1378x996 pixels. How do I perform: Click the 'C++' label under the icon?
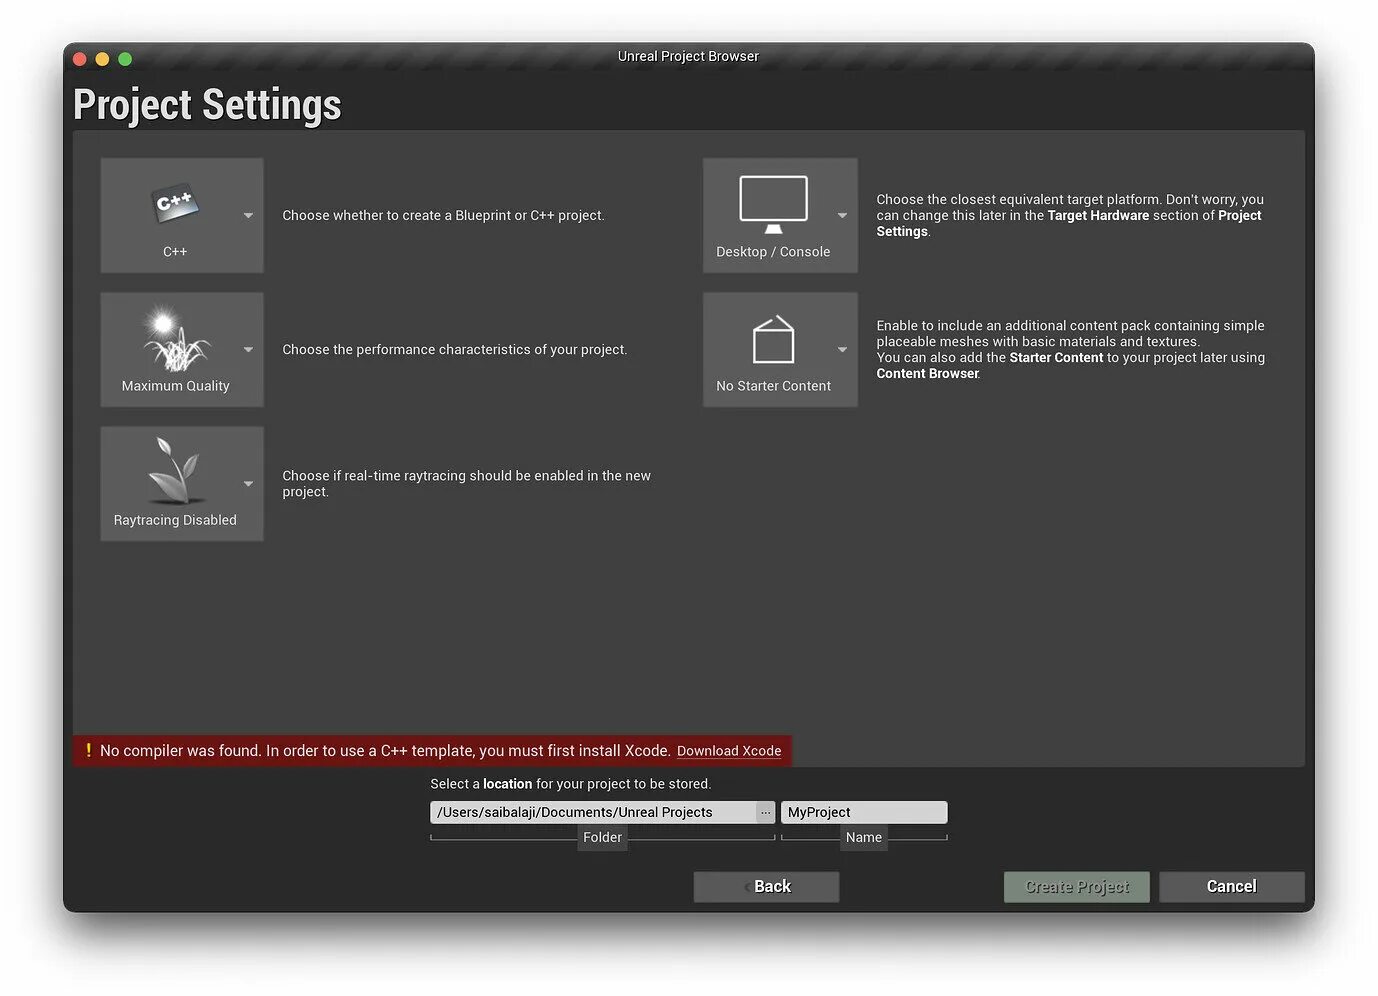(175, 252)
